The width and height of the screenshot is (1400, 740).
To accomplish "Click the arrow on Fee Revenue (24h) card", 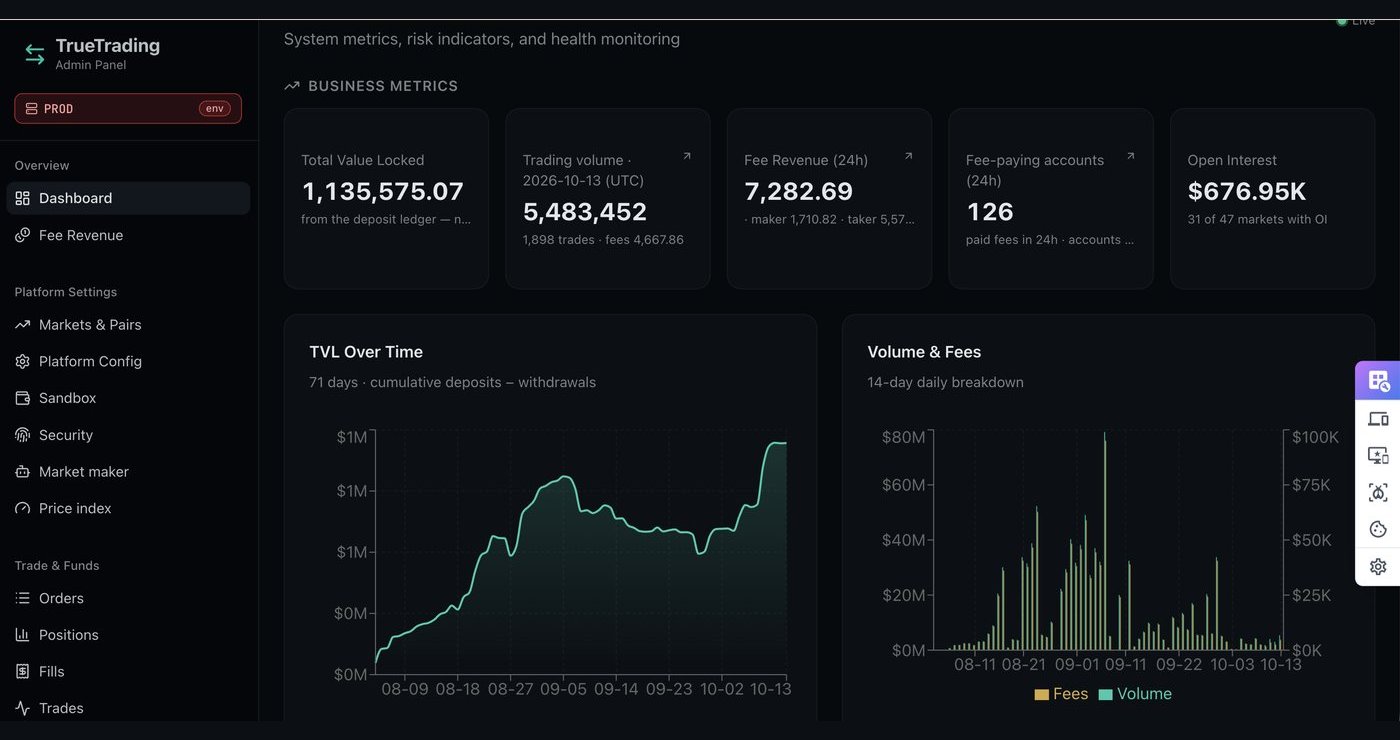I will pyautogui.click(x=909, y=156).
